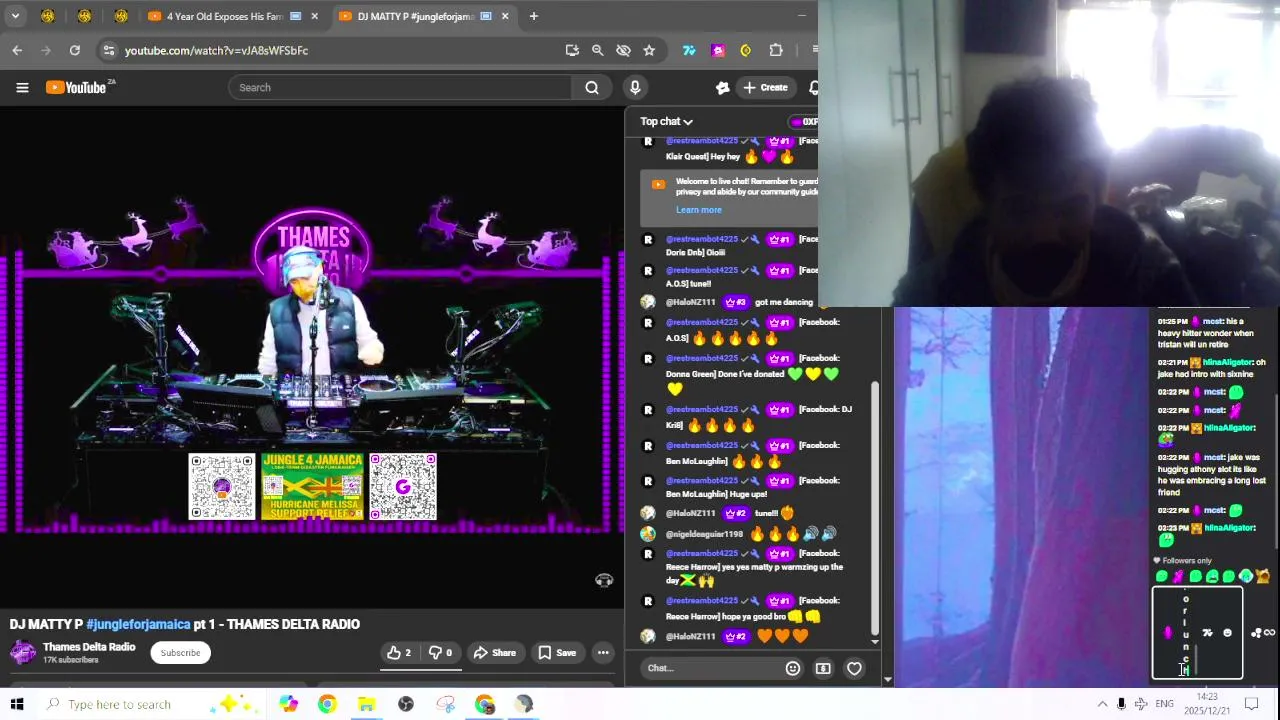Click the Super Chat dollar icon
This screenshot has height=720, width=1280.
(x=823, y=668)
